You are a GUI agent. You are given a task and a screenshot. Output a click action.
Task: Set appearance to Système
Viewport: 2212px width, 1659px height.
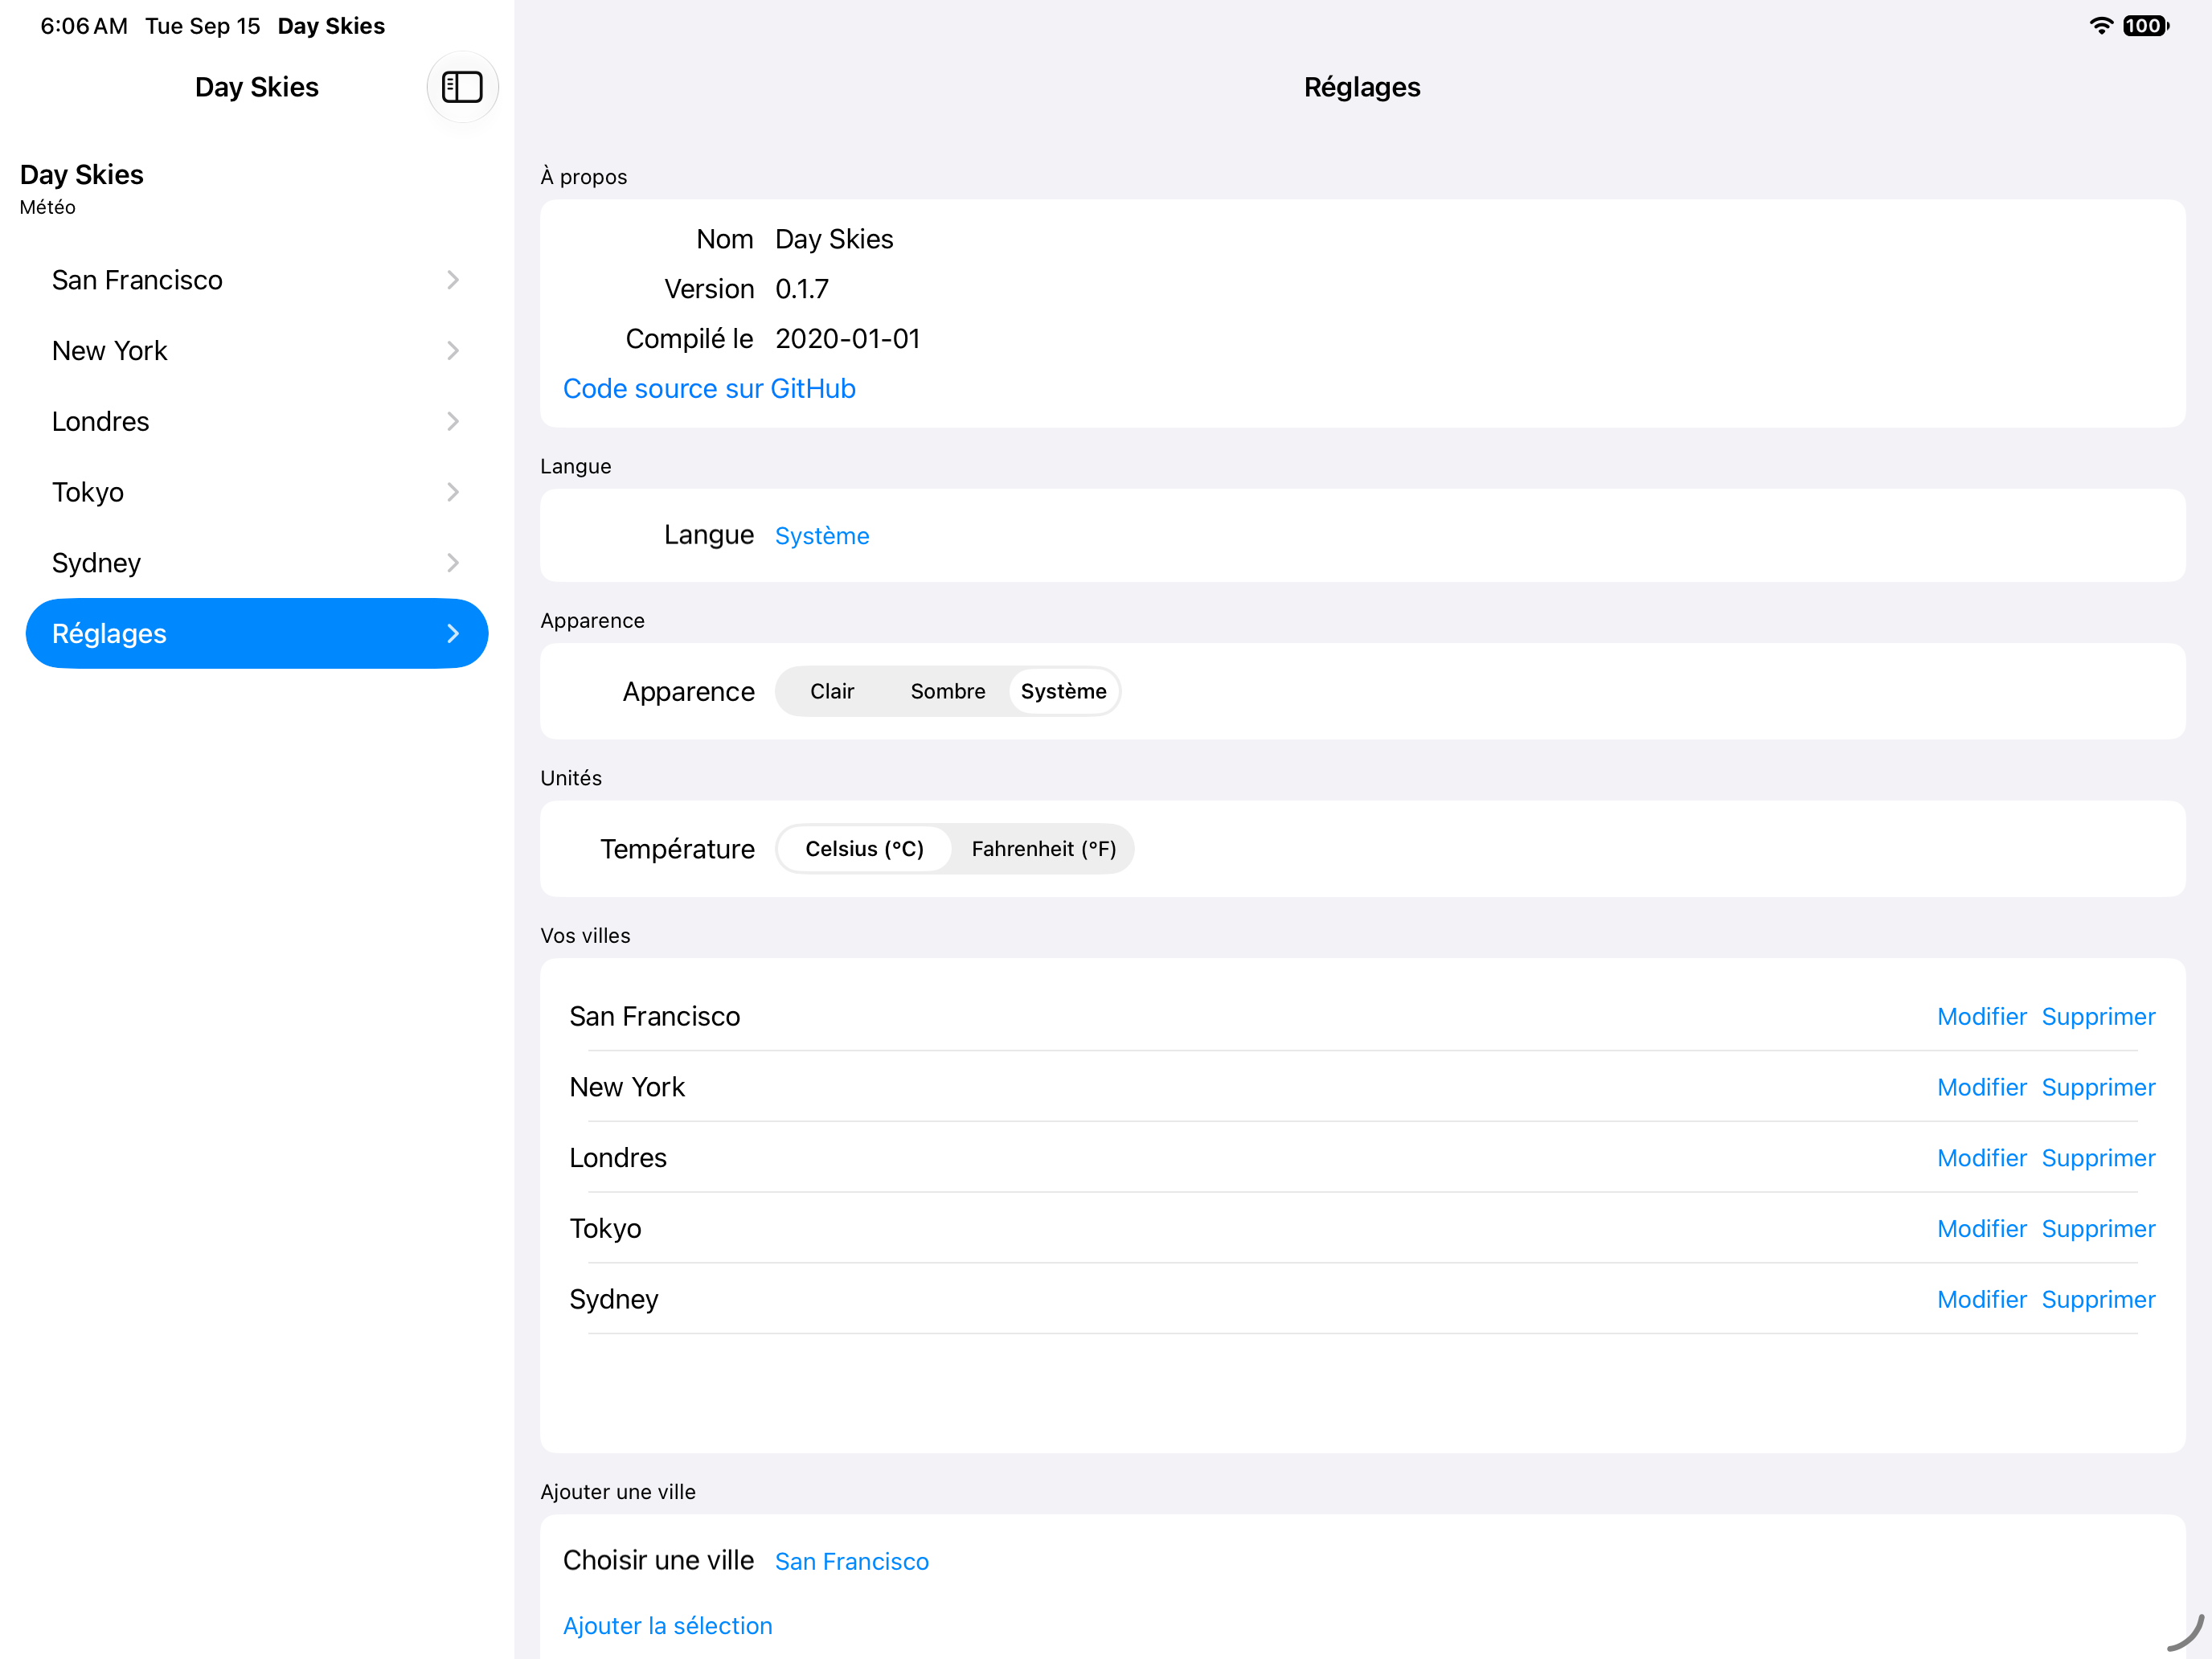(x=1063, y=691)
